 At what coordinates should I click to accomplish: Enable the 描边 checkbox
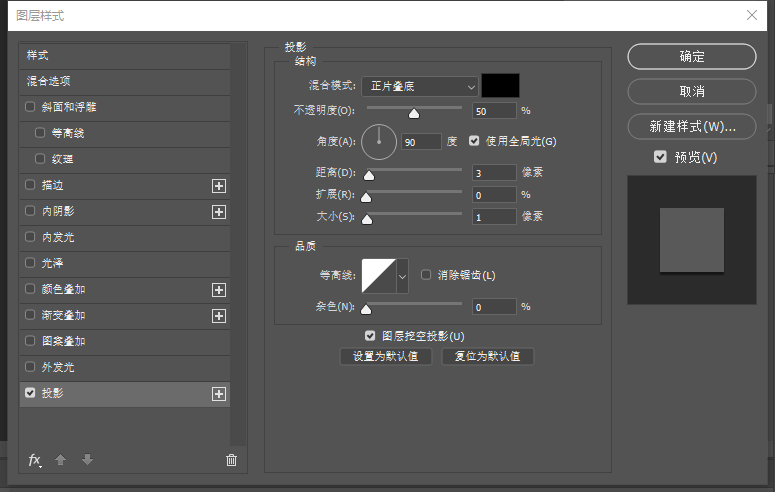tap(30, 185)
